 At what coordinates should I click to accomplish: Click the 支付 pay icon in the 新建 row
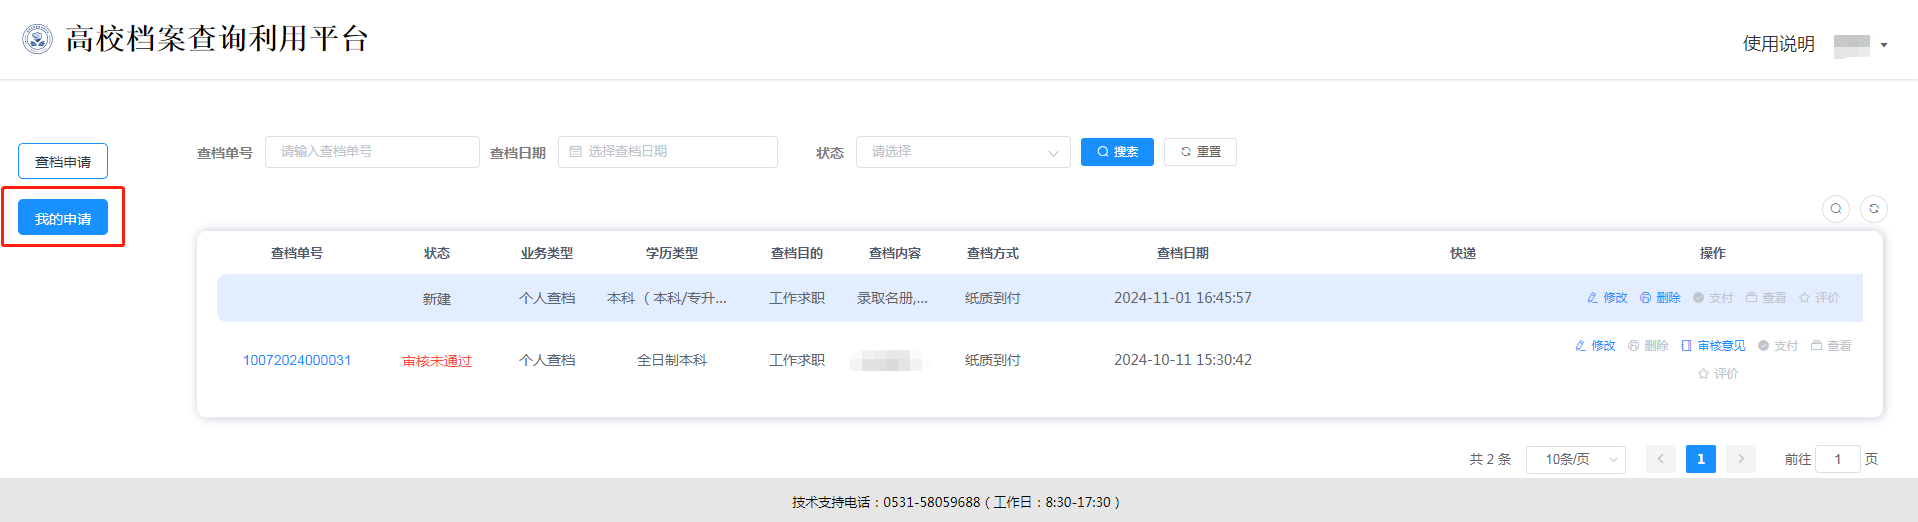pyautogui.click(x=1699, y=298)
